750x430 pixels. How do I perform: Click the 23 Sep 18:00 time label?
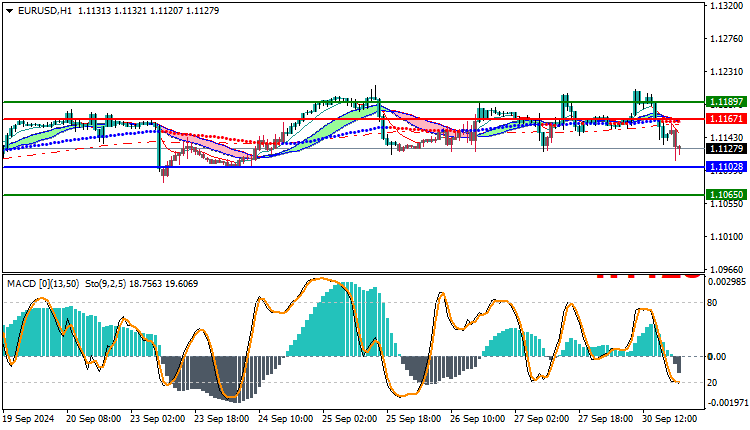tap(222, 419)
